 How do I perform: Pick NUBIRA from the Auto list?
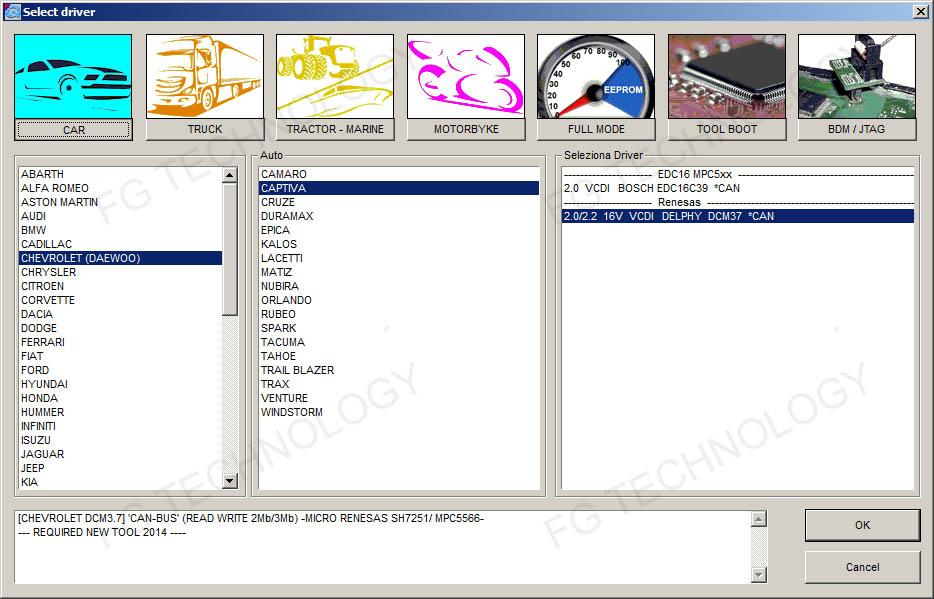coord(399,286)
